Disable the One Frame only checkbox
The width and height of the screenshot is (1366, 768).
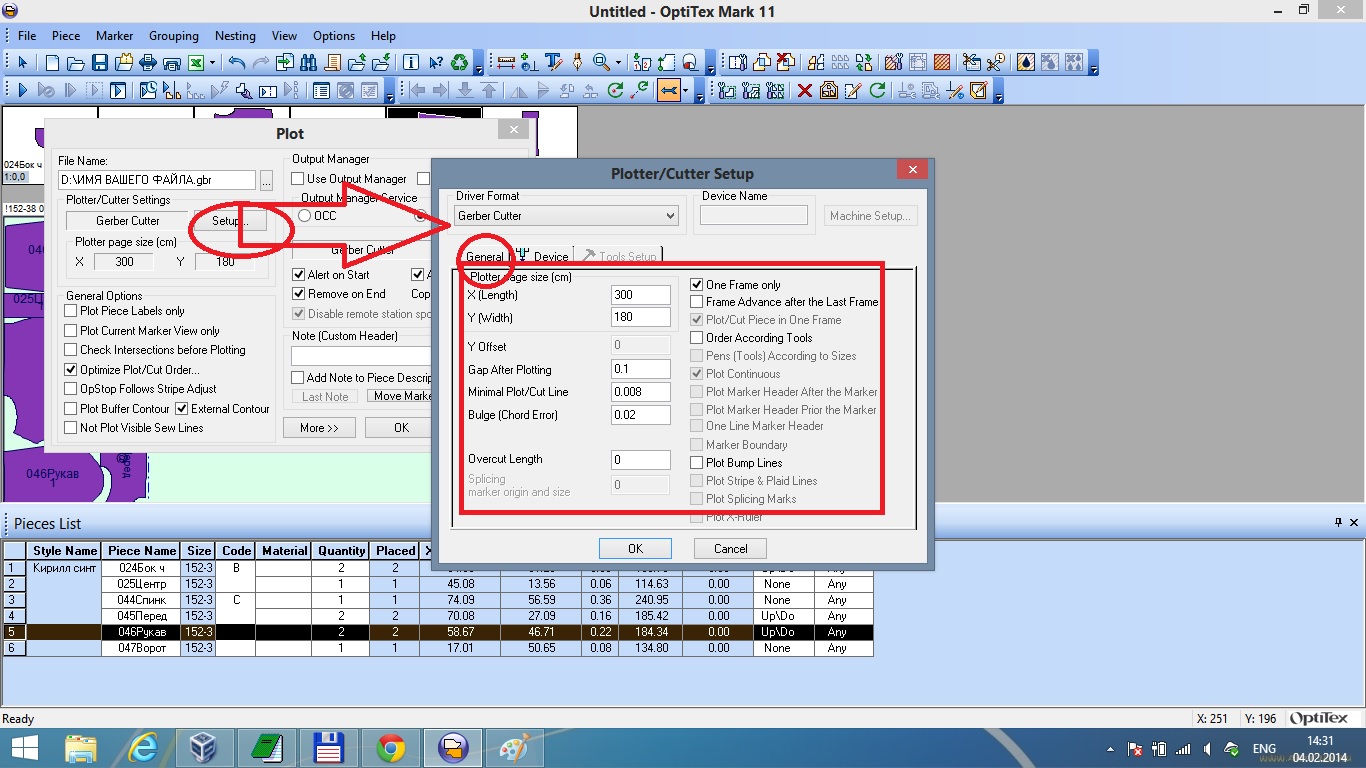tap(697, 285)
